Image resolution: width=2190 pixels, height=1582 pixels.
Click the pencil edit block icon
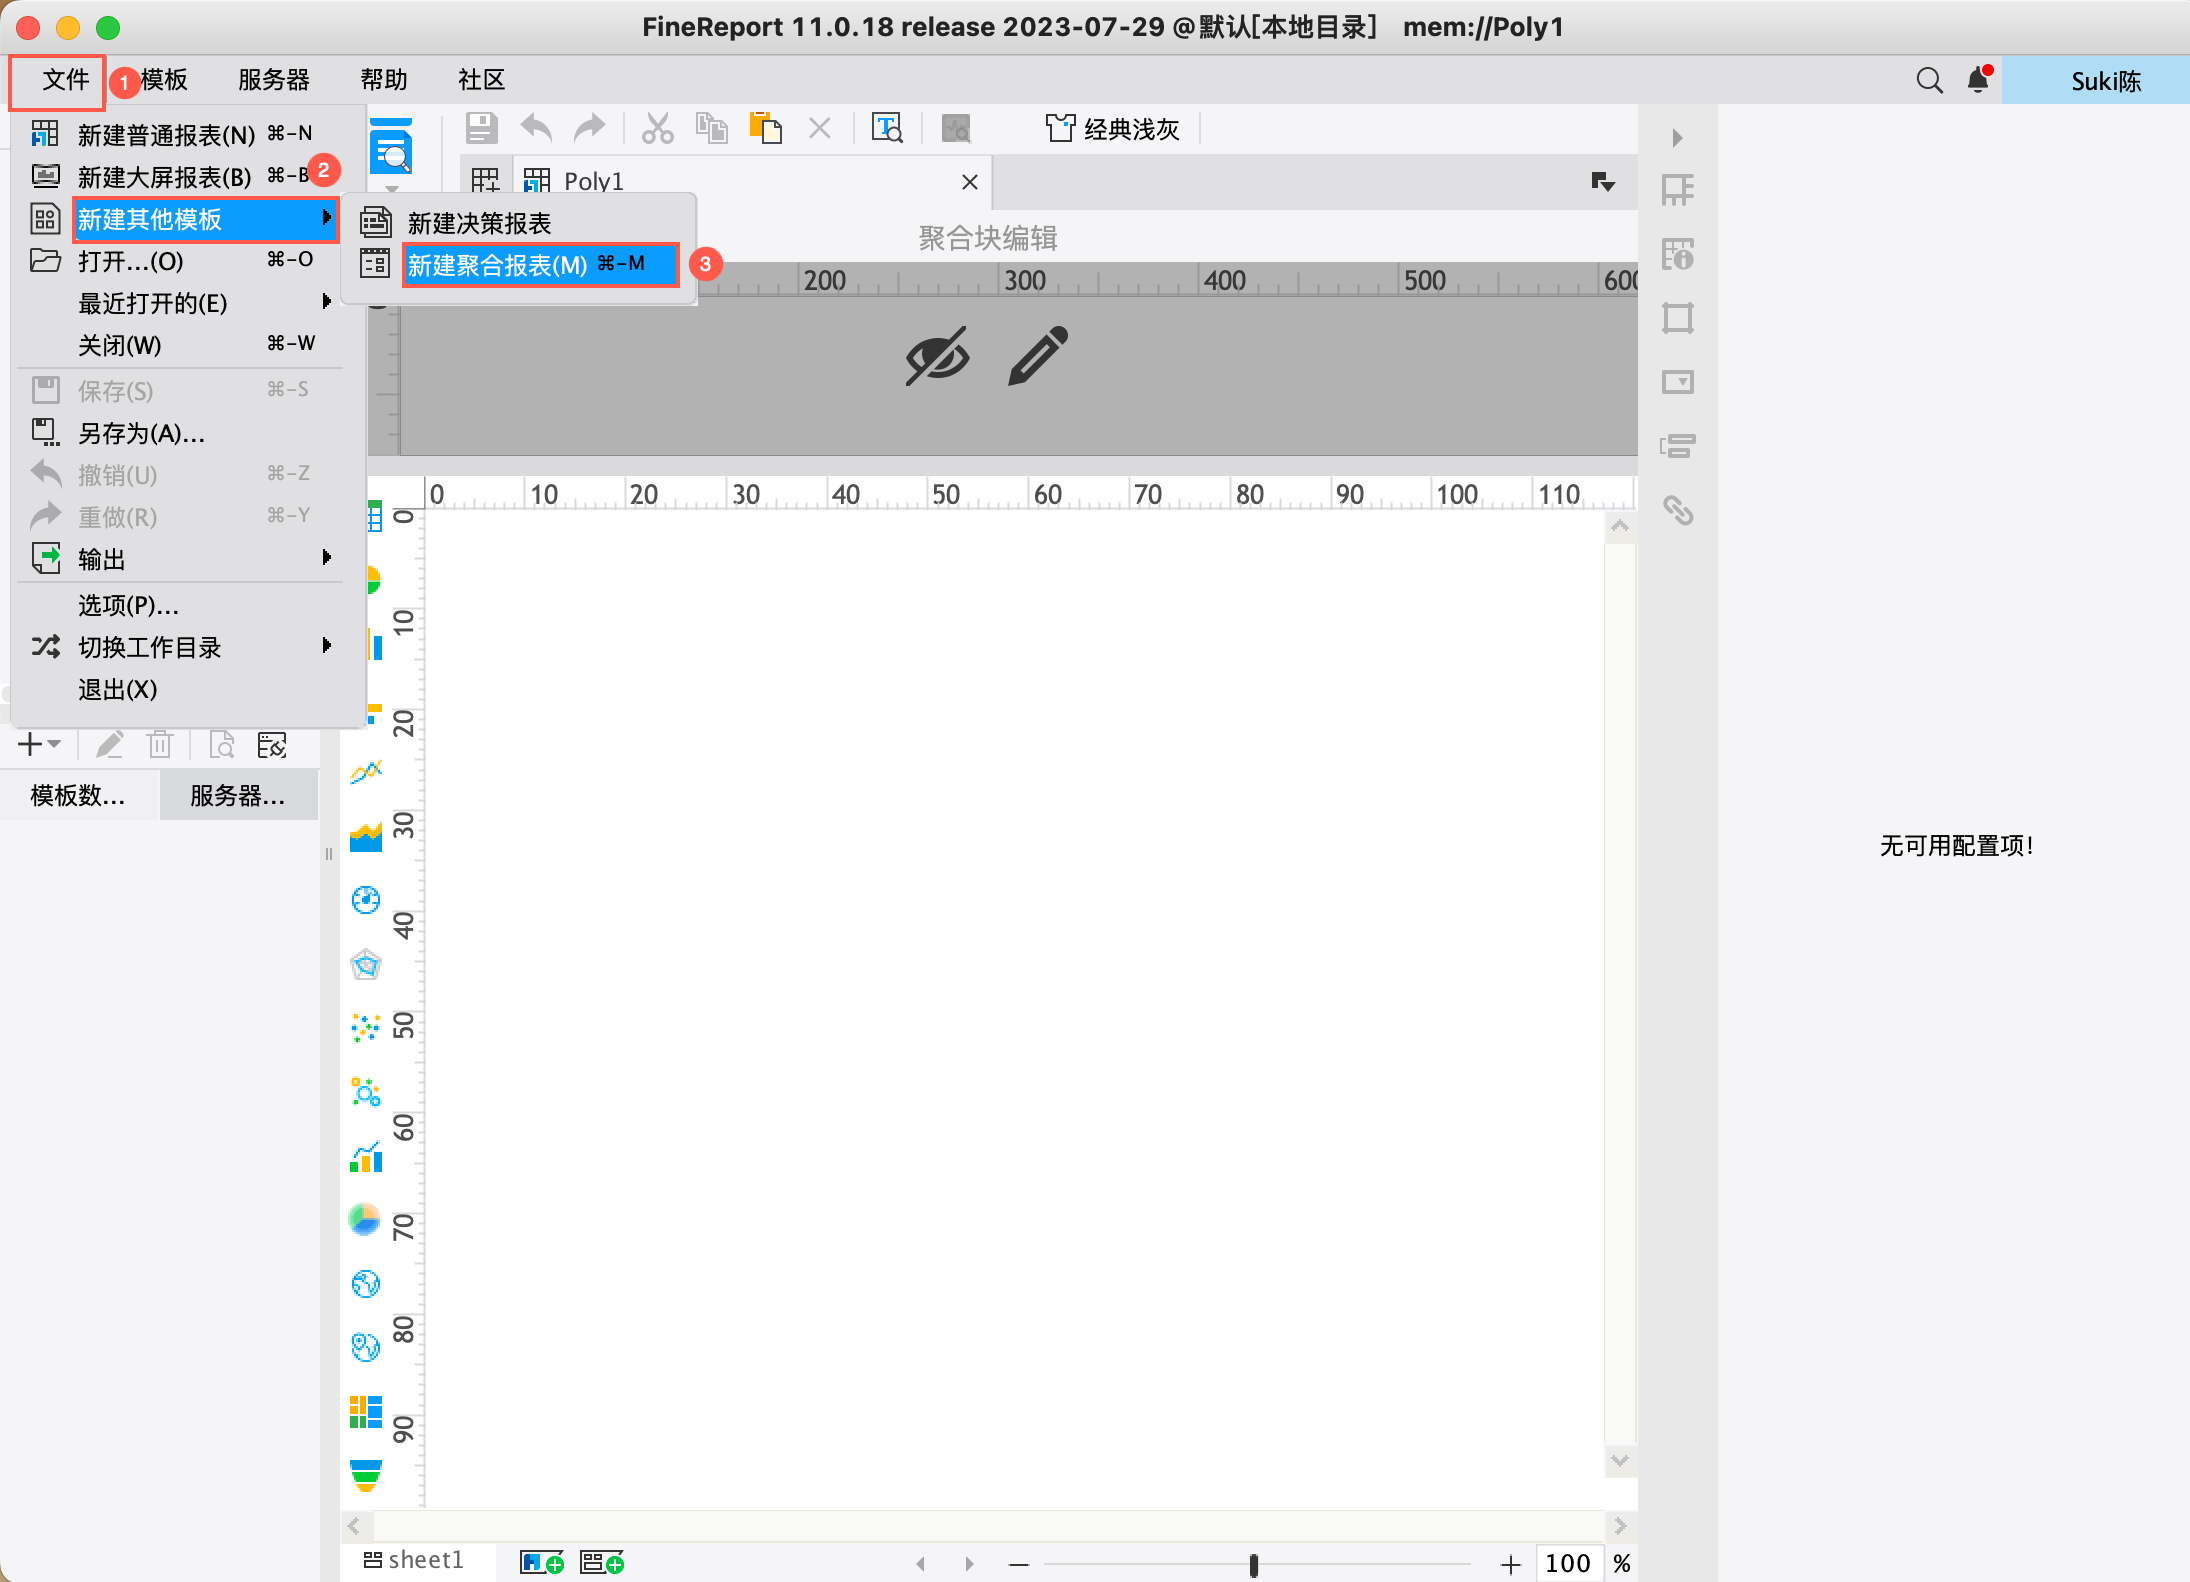1038,356
